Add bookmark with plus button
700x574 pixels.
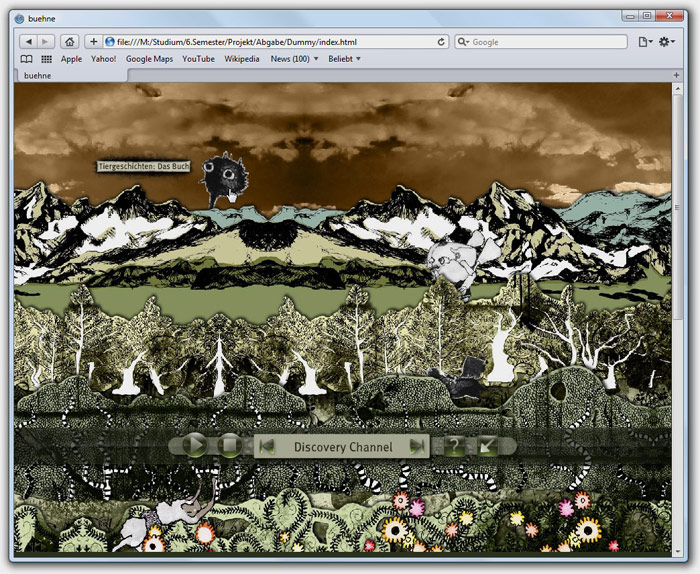pyautogui.click(x=94, y=42)
